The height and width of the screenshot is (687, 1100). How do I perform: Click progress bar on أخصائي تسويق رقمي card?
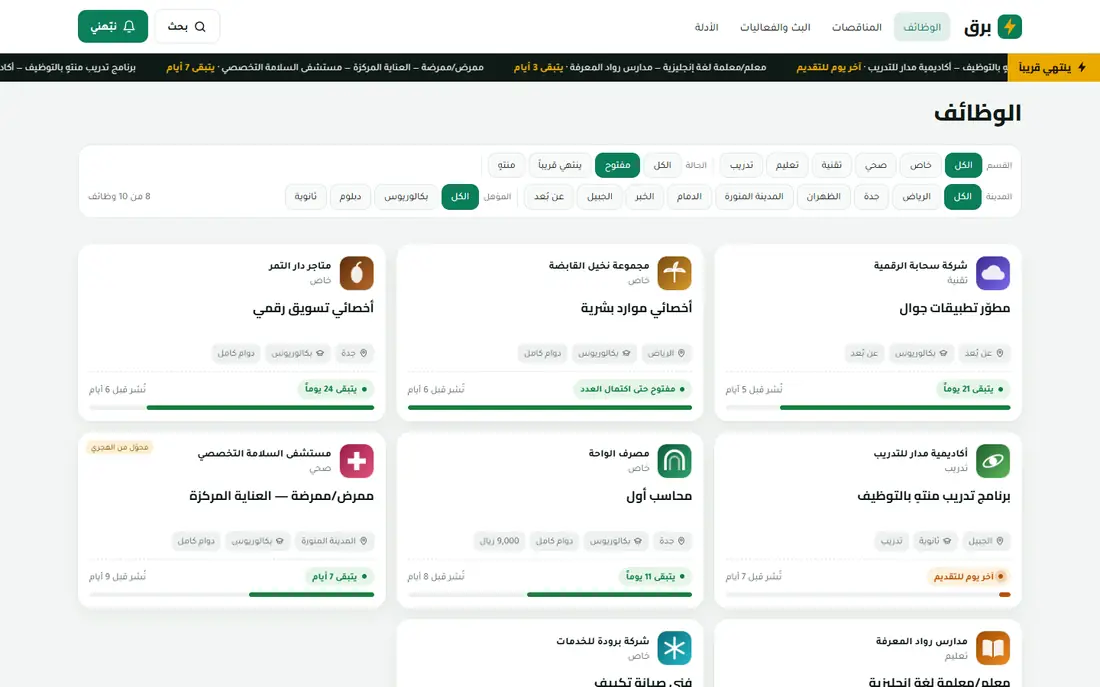click(x=232, y=407)
